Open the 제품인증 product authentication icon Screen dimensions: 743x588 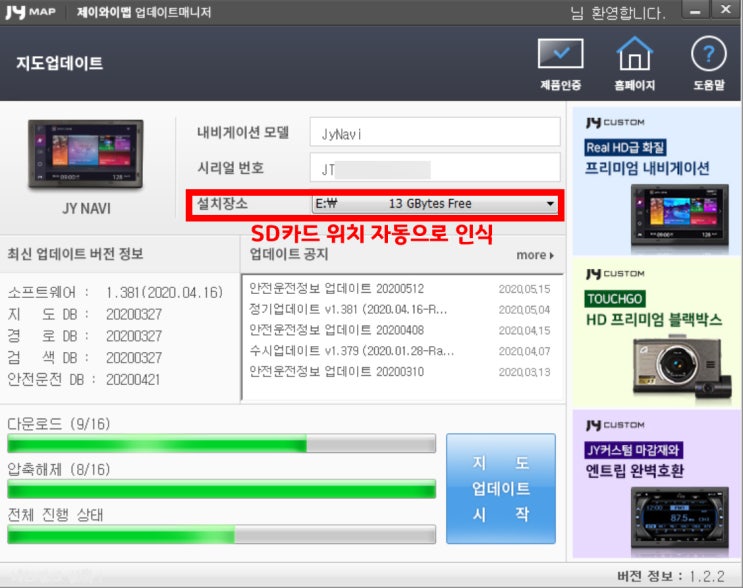[x=561, y=64]
